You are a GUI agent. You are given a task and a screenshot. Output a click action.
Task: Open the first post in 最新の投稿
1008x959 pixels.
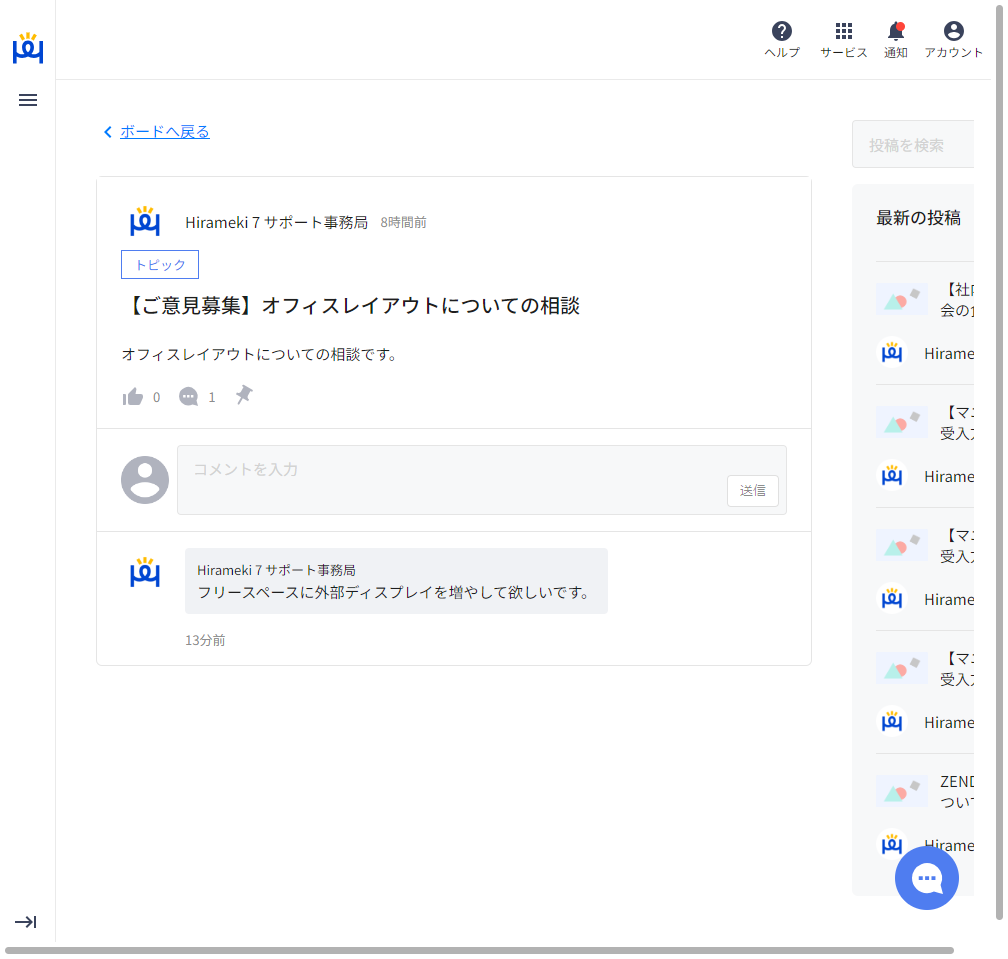coord(955,300)
